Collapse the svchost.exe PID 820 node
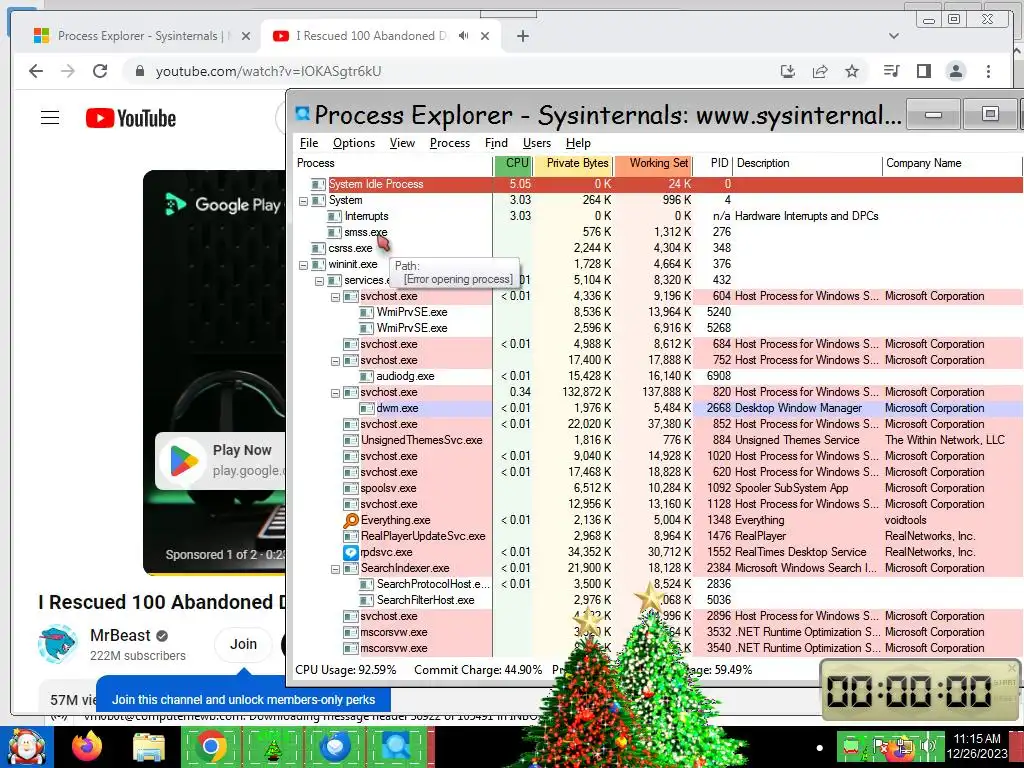 pos(335,392)
